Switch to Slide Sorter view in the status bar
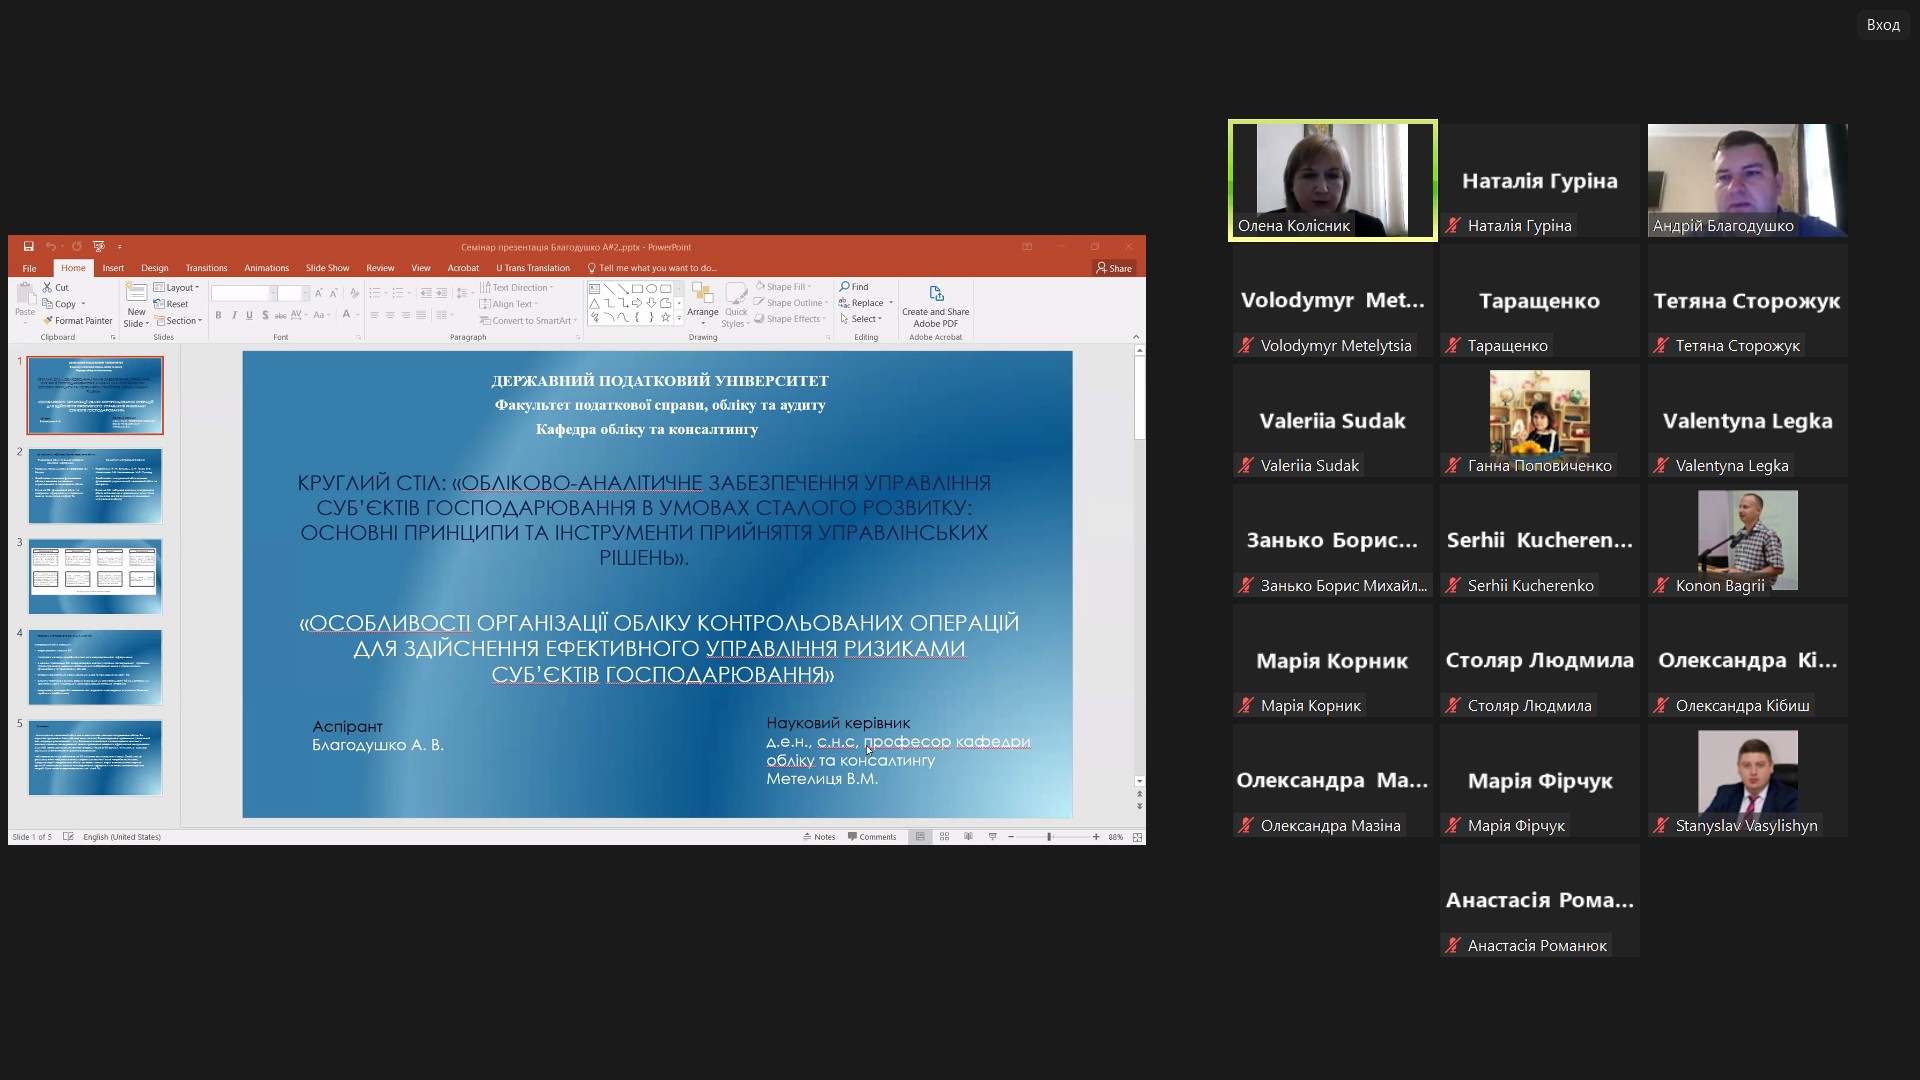The height and width of the screenshot is (1080, 1920). (x=944, y=837)
